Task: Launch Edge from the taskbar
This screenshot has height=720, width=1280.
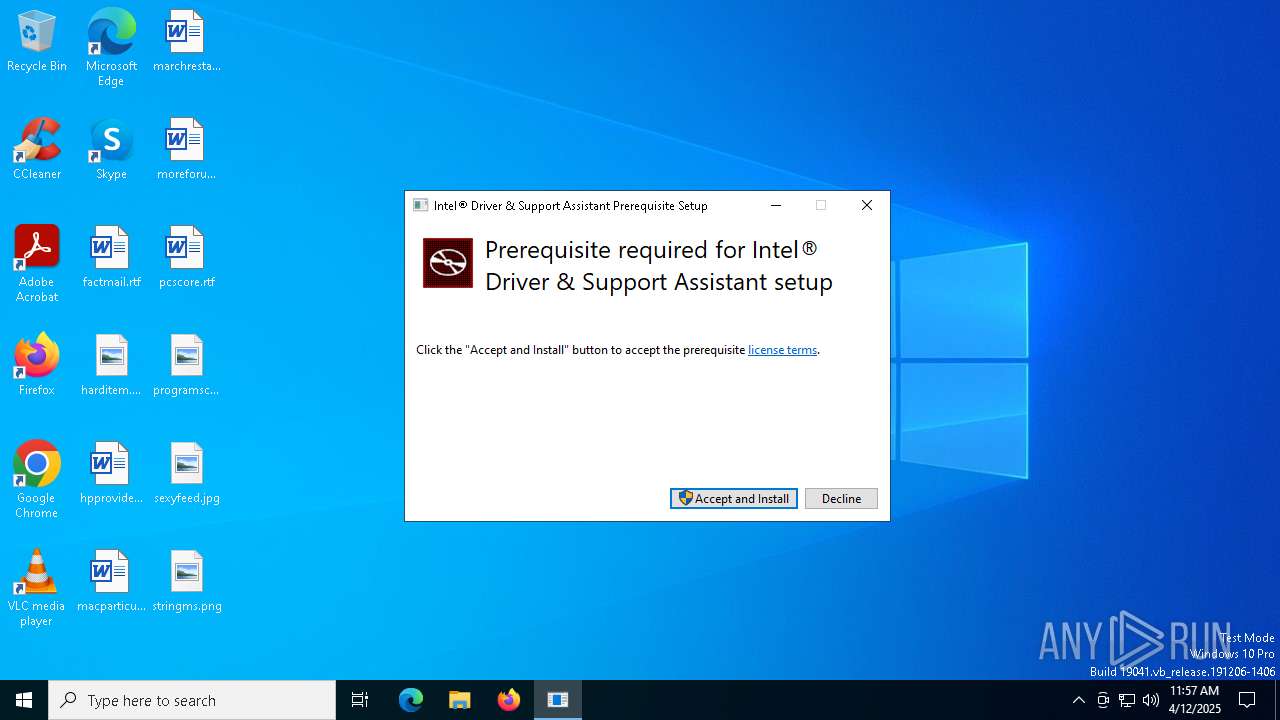Action: coord(411,700)
